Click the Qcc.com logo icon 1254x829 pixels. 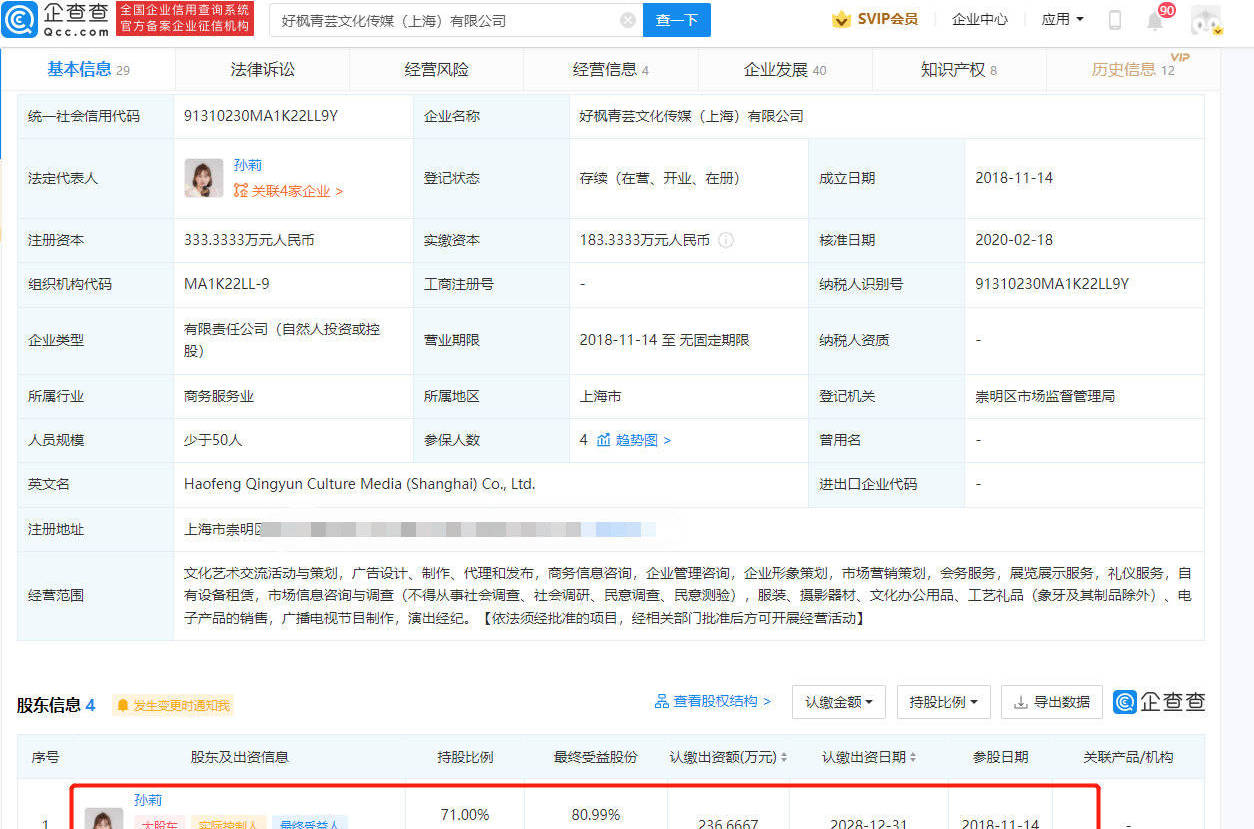coord(19,19)
